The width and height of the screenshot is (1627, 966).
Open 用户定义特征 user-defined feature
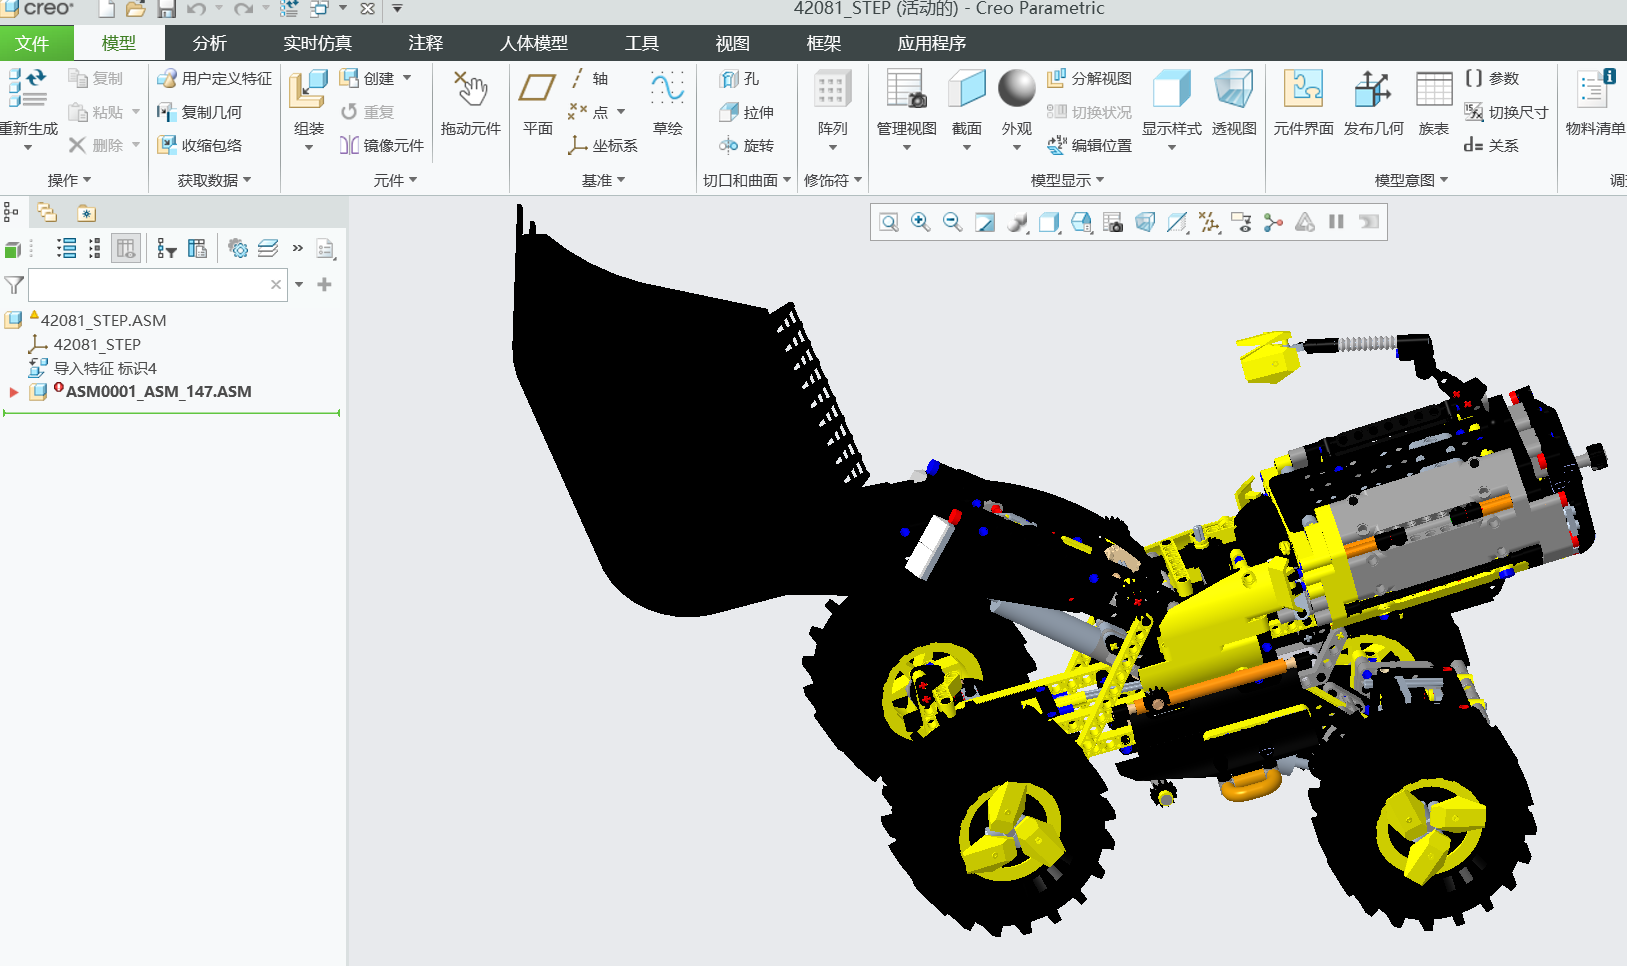tap(214, 78)
